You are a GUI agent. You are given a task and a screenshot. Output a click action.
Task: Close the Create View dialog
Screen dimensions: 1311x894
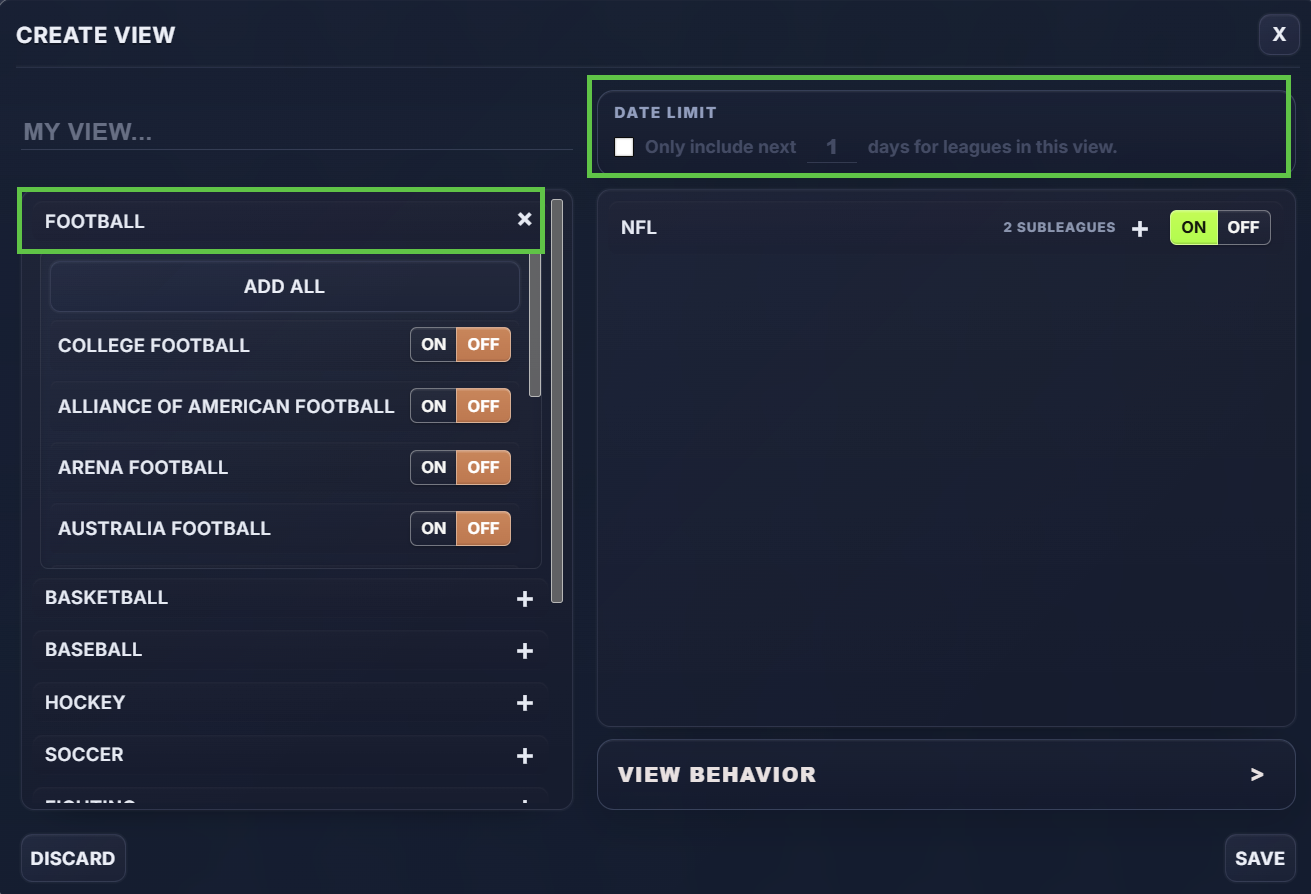point(1279,35)
